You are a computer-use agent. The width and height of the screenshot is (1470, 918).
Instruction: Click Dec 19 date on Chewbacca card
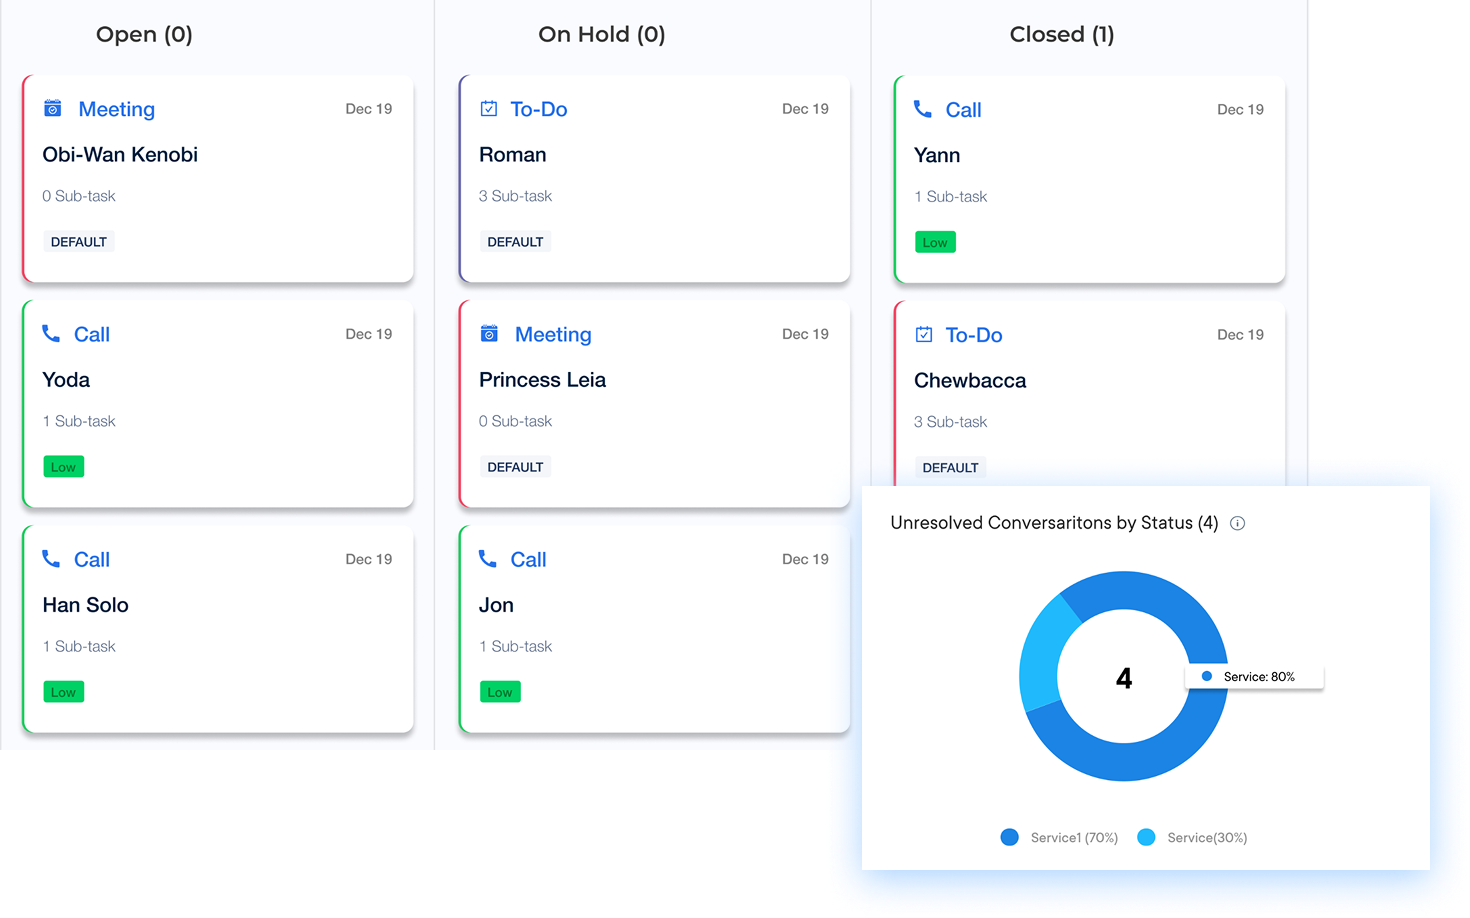coord(1240,335)
